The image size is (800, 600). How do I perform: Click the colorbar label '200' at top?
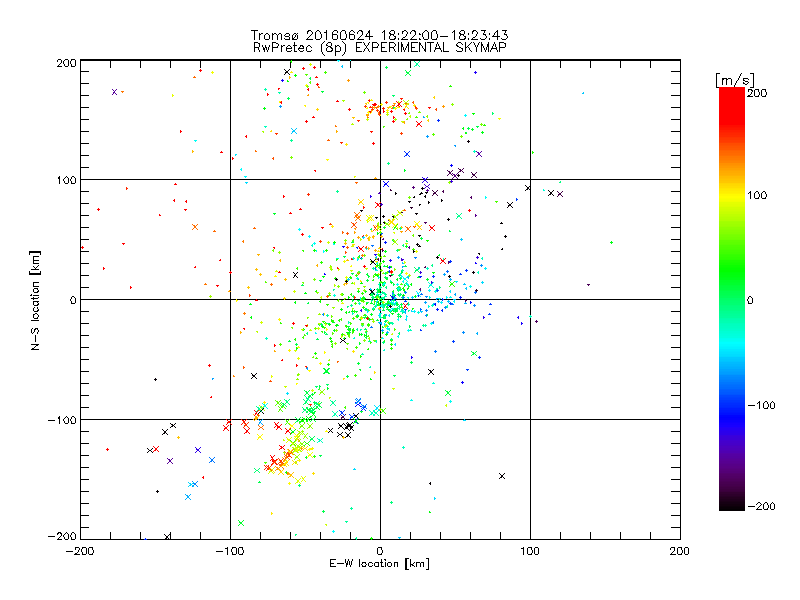tap(757, 93)
